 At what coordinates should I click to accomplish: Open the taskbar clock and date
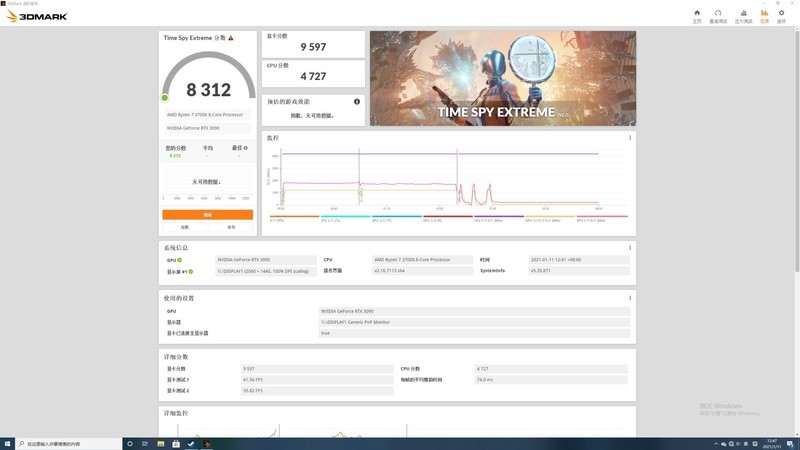(x=772, y=444)
